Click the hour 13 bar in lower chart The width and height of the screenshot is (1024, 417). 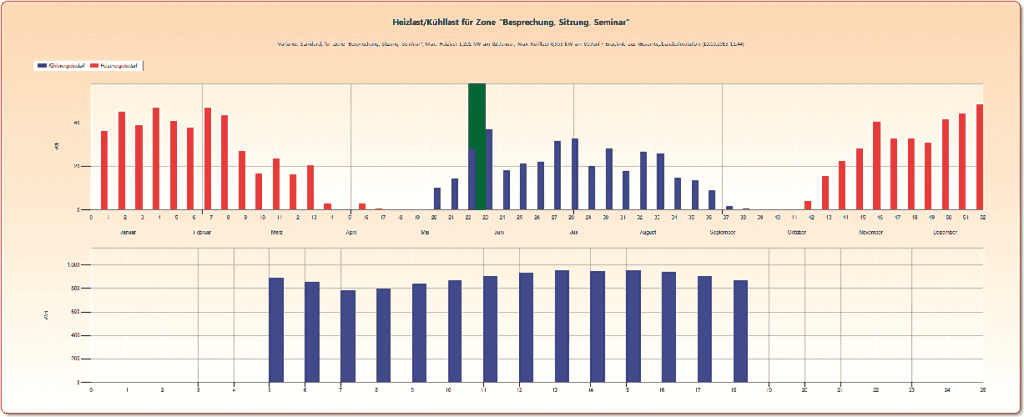click(562, 326)
